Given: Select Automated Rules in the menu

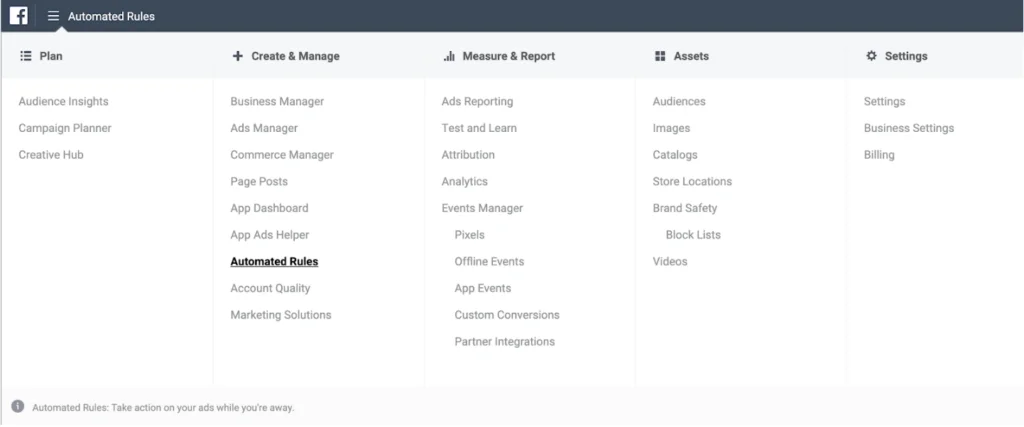Looking at the screenshot, I should pos(274,261).
